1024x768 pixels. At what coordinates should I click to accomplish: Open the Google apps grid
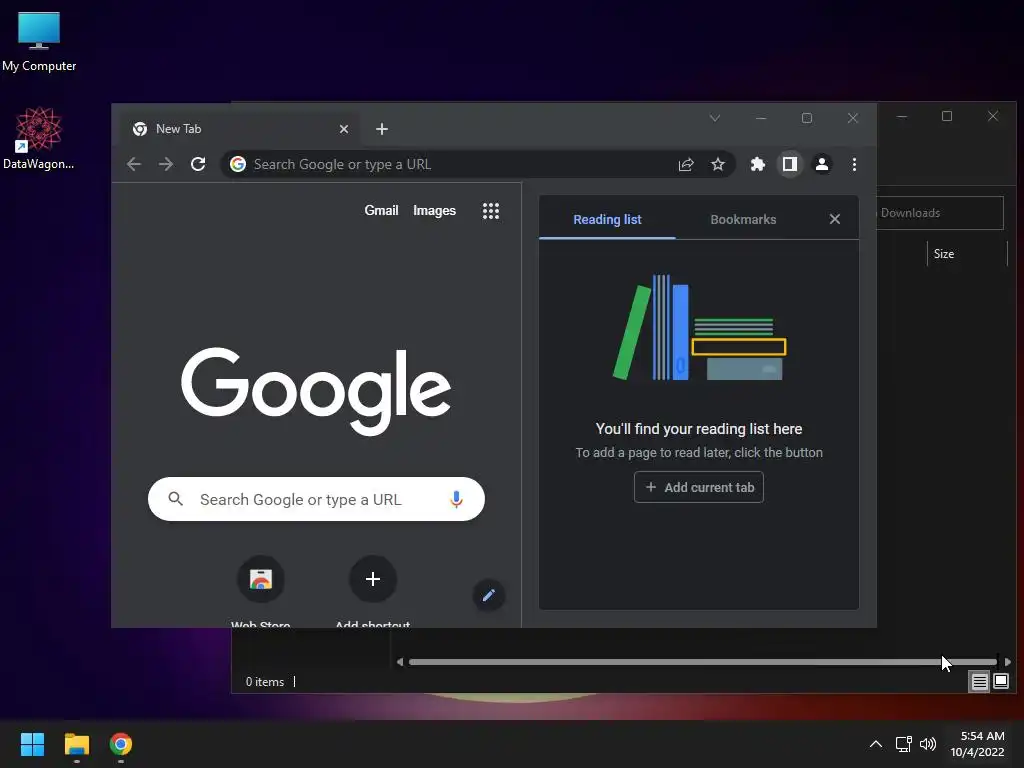click(490, 210)
